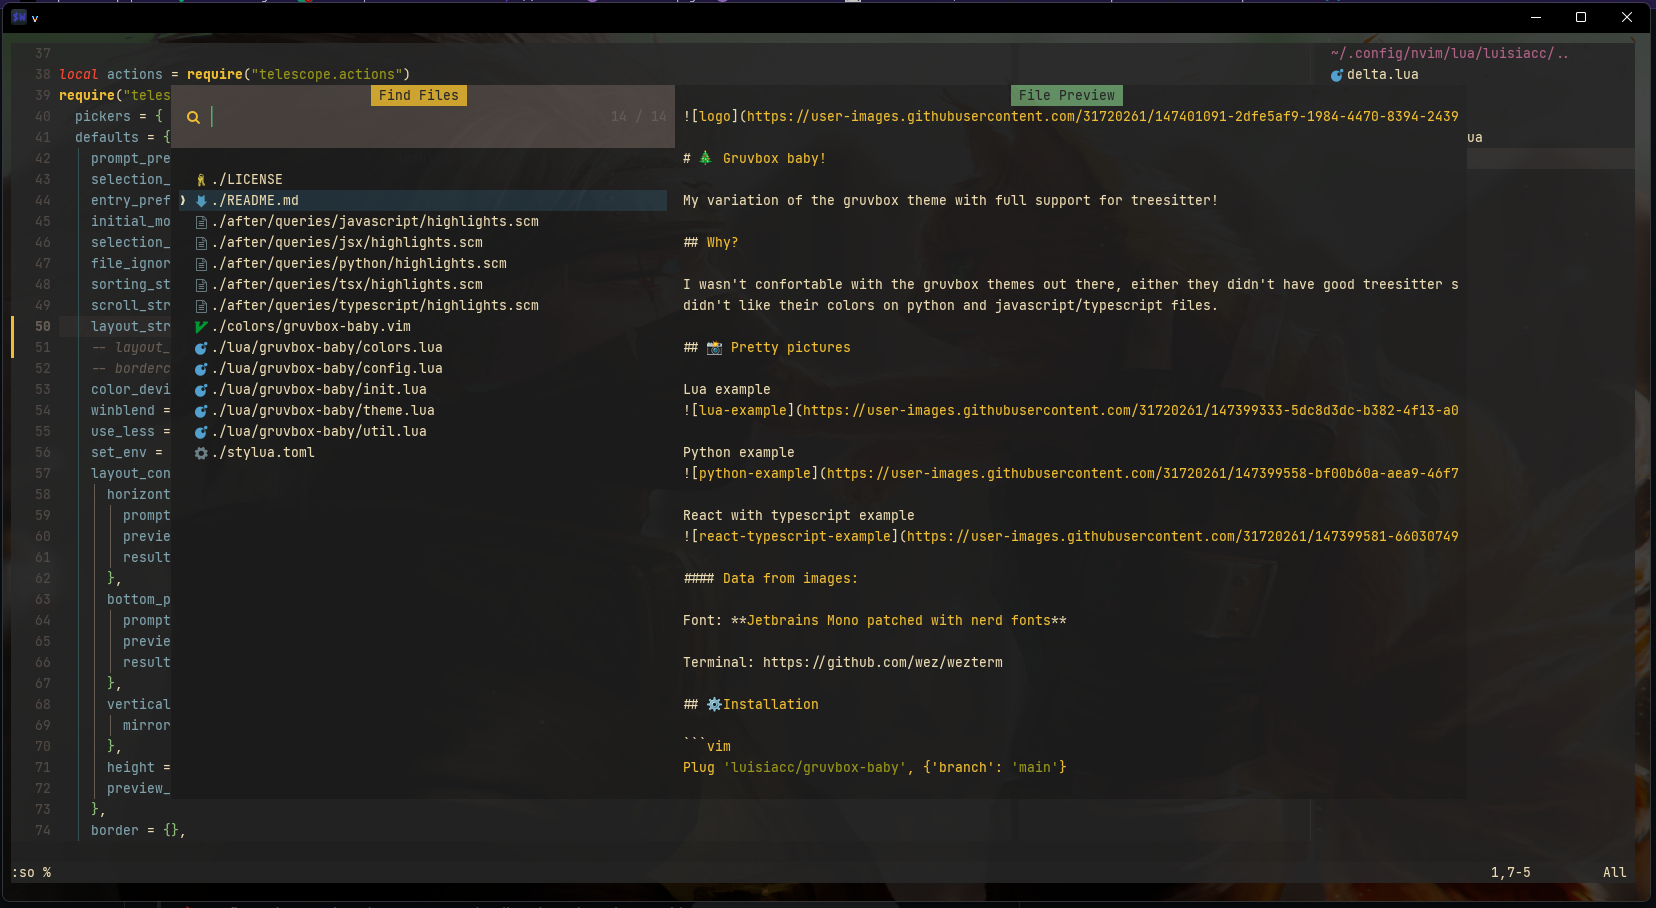Click the license icon beside ./LICENSE
The image size is (1656, 908).
201,180
